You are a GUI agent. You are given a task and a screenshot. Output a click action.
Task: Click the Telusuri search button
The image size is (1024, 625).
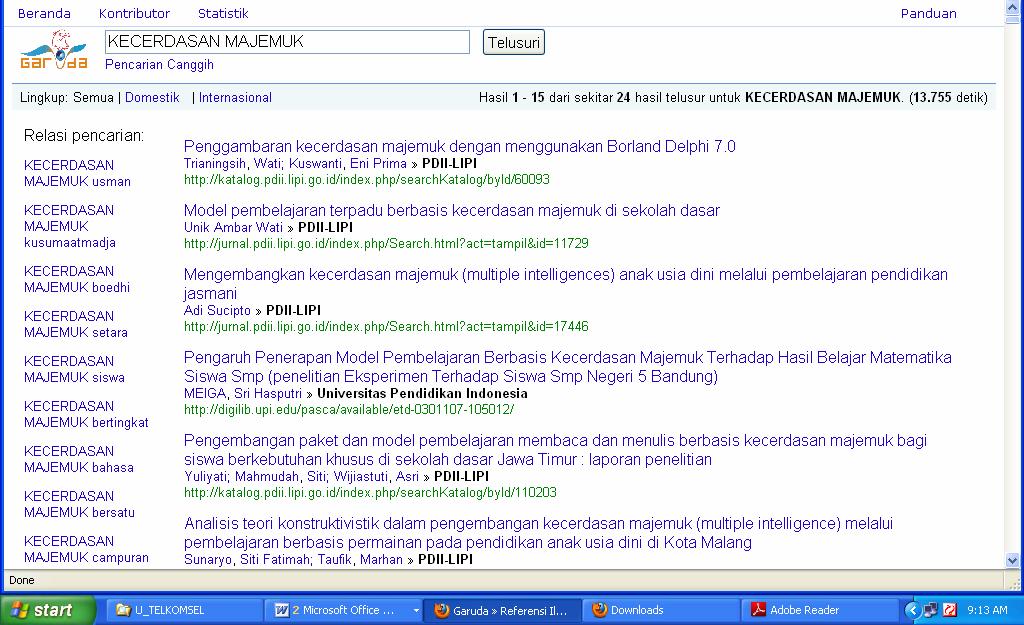[x=513, y=41]
